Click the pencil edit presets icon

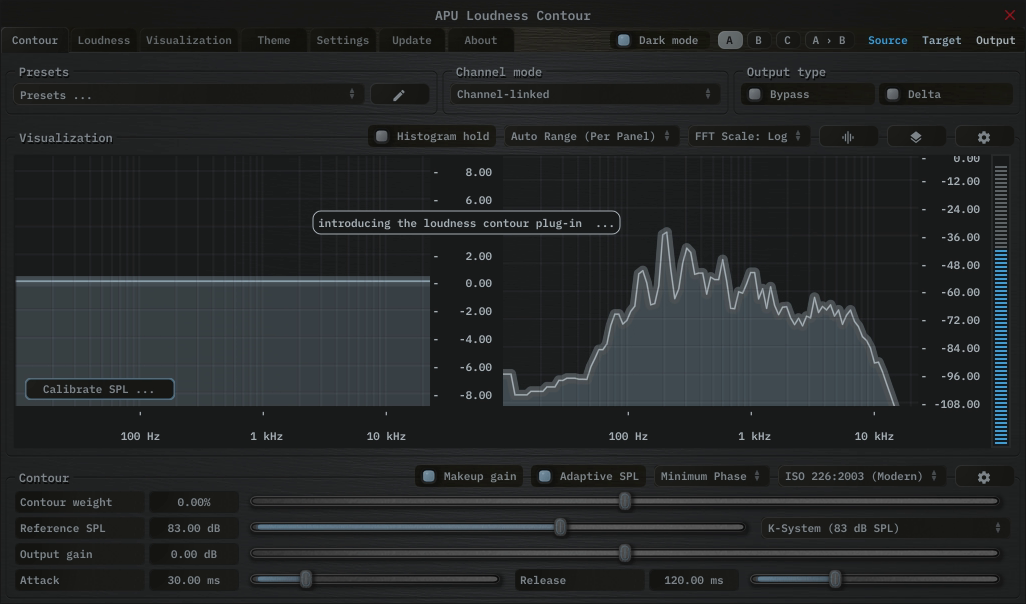(399, 95)
